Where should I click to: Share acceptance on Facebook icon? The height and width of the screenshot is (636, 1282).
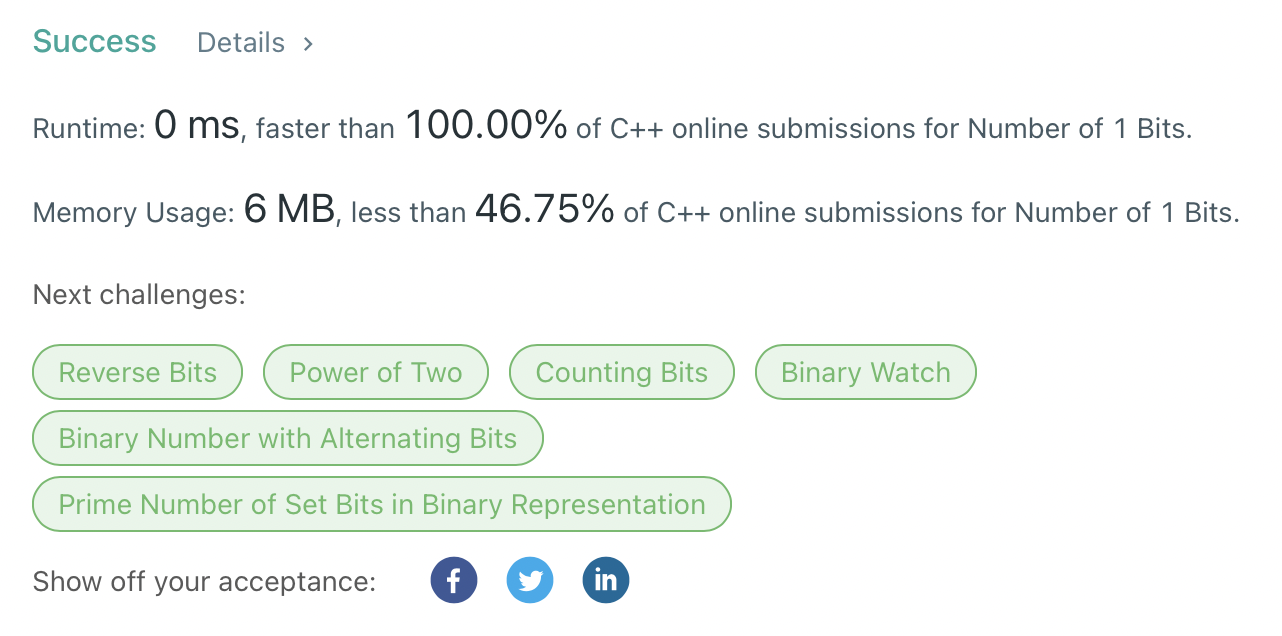pyautogui.click(x=454, y=580)
